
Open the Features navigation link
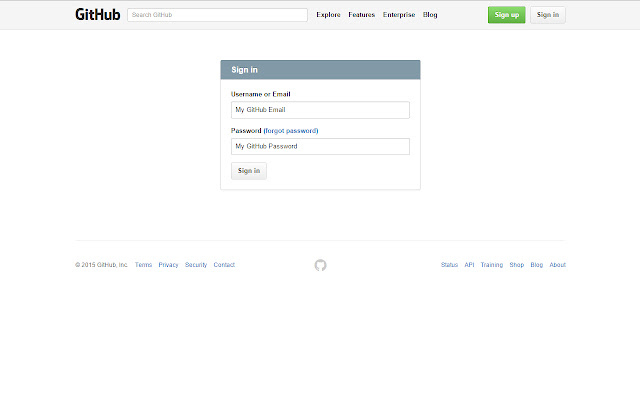point(361,15)
